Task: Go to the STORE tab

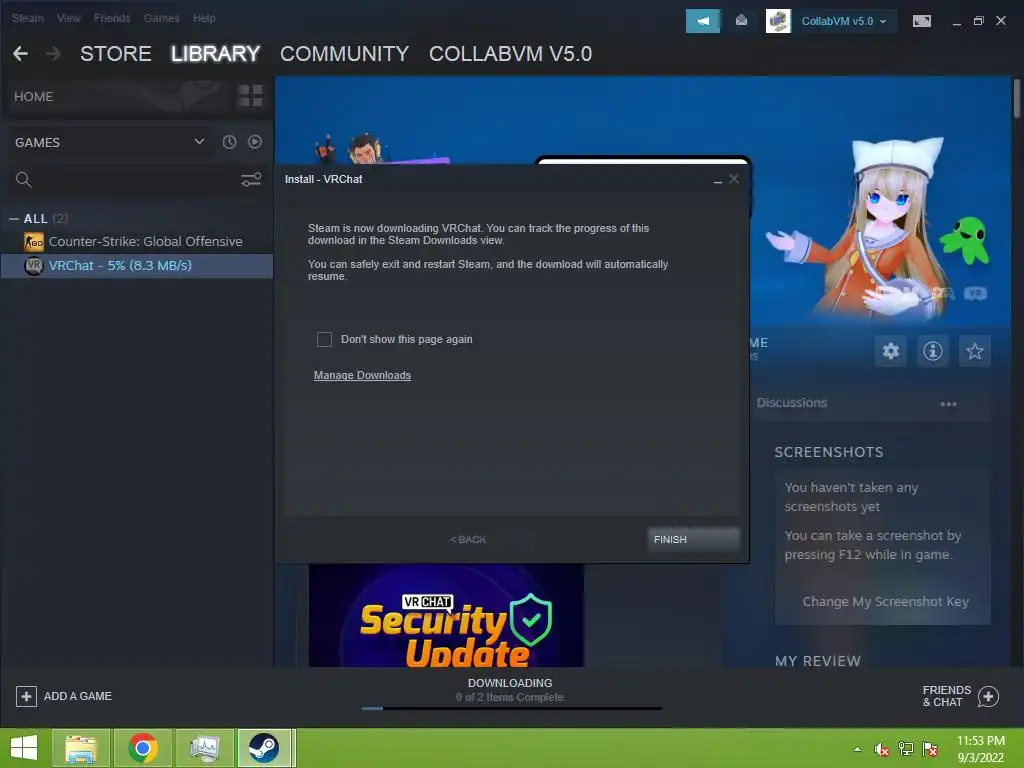Action: pos(116,54)
